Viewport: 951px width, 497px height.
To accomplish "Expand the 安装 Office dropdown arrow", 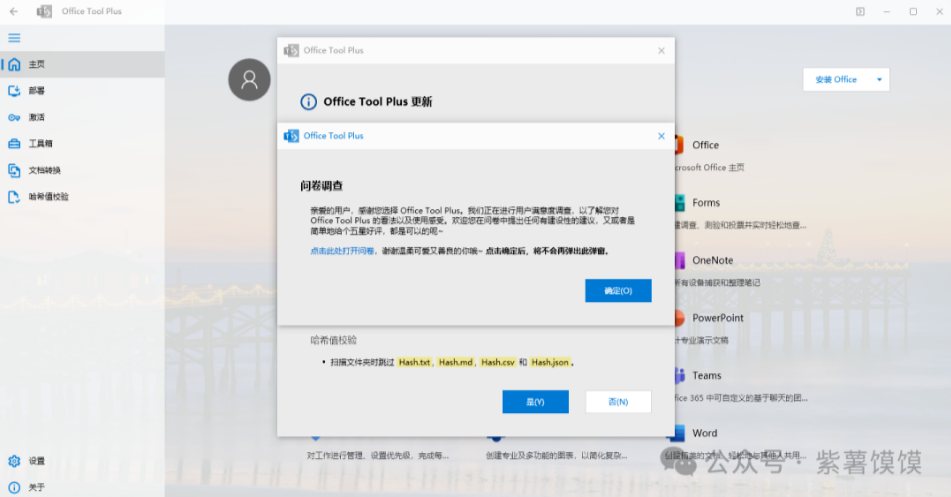I will 879,80.
